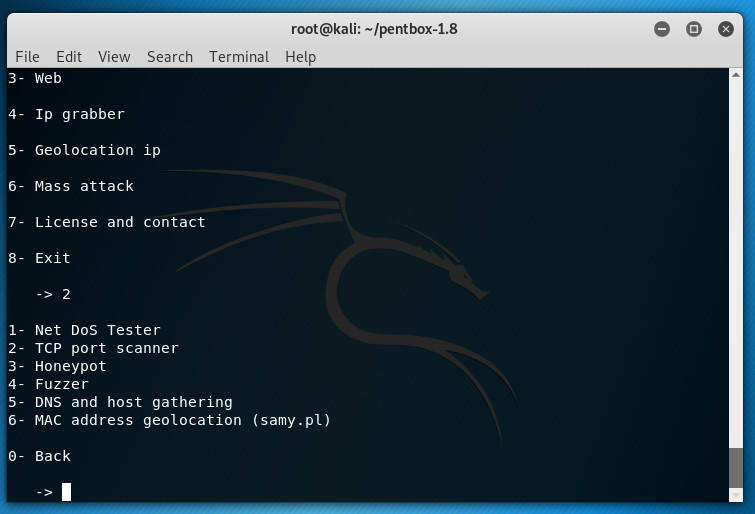The height and width of the screenshot is (514, 755).
Task: Close the root@kali terminal window
Action: (726, 29)
